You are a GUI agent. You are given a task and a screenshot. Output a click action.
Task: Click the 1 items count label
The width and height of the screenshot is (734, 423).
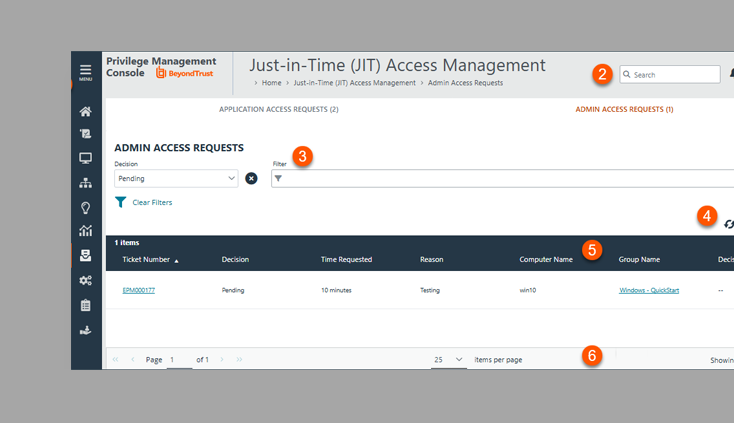pyautogui.click(x=127, y=242)
